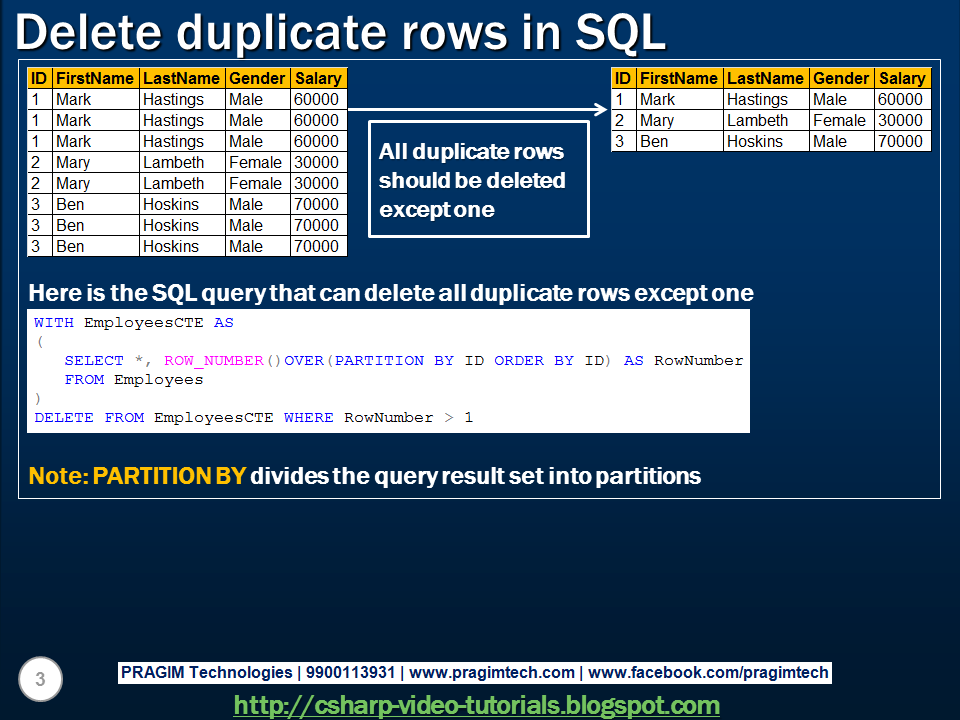The image size is (960, 720).
Task: Click the Ben Hoskins row in right table
Action: click(x=770, y=141)
